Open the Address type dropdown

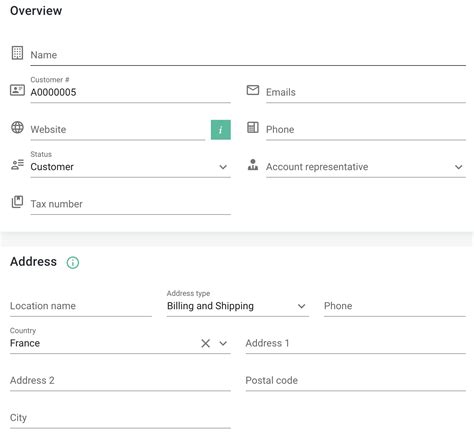tap(238, 306)
